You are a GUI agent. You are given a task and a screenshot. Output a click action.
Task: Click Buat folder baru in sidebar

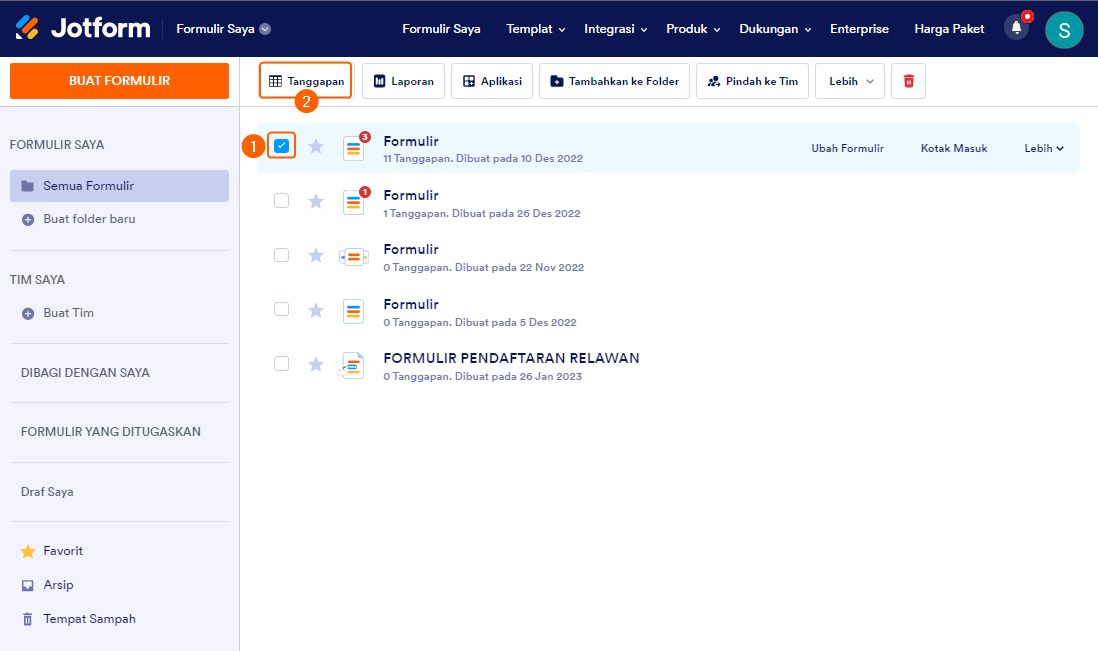click(x=89, y=219)
